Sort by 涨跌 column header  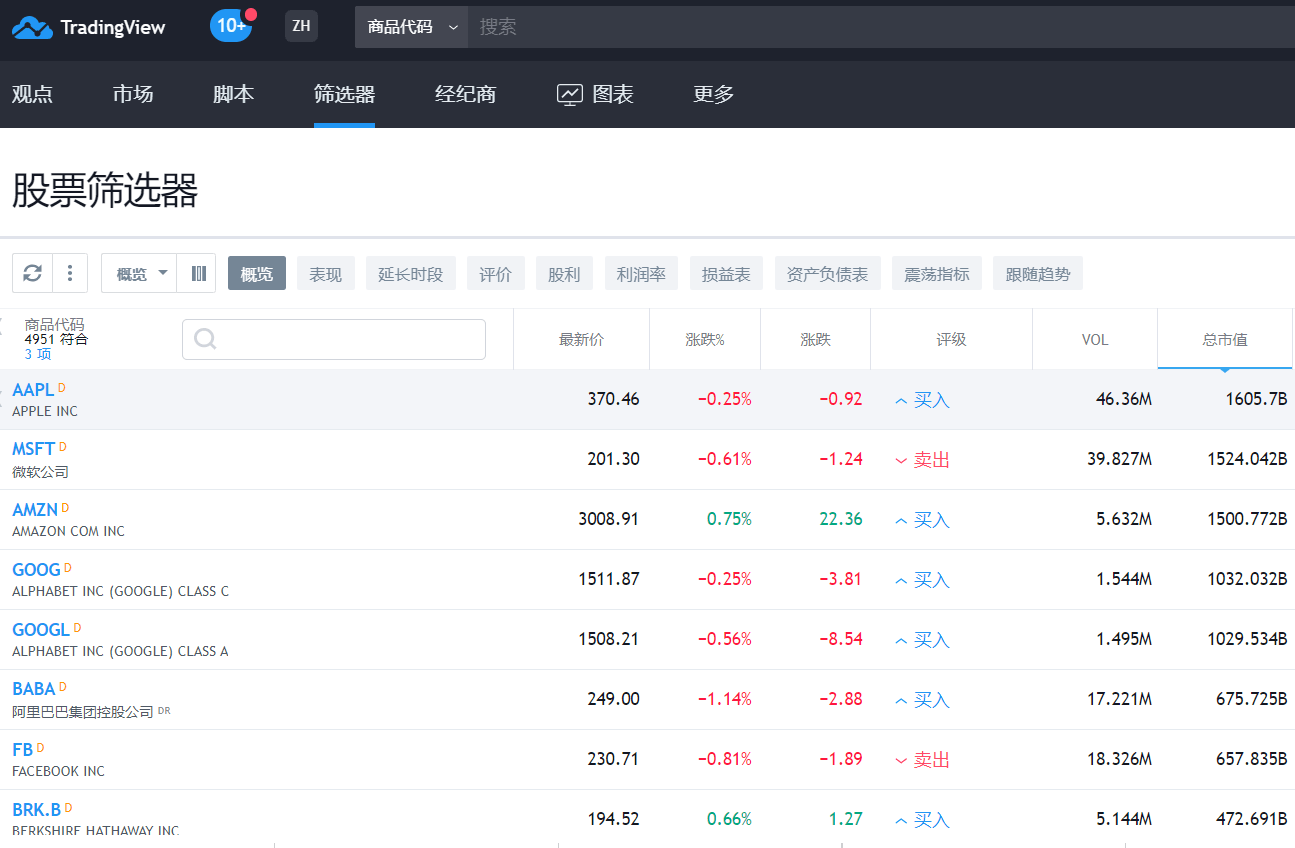tap(816, 339)
